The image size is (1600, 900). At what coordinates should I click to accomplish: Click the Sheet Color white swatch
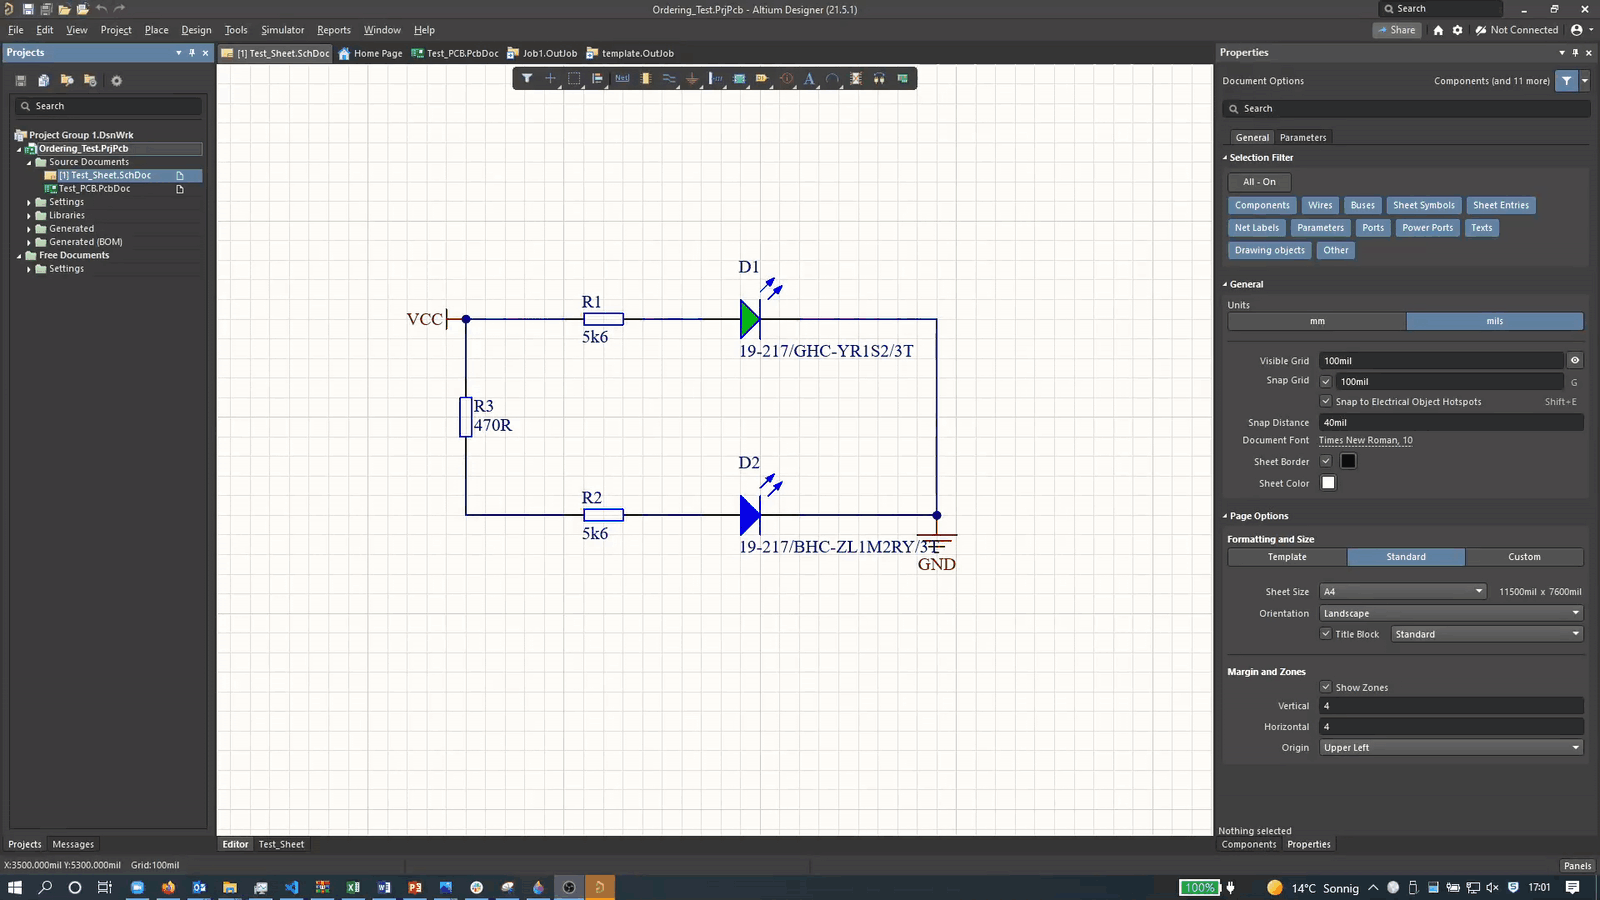click(x=1328, y=483)
